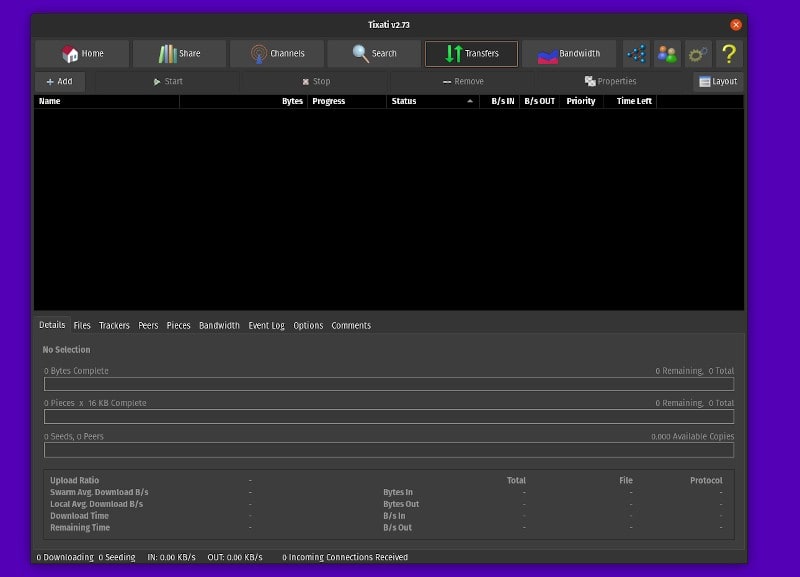Viewport: 800px width, 577px height.
Task: Click the Seeds and Peers availability bar
Action: tap(389, 450)
